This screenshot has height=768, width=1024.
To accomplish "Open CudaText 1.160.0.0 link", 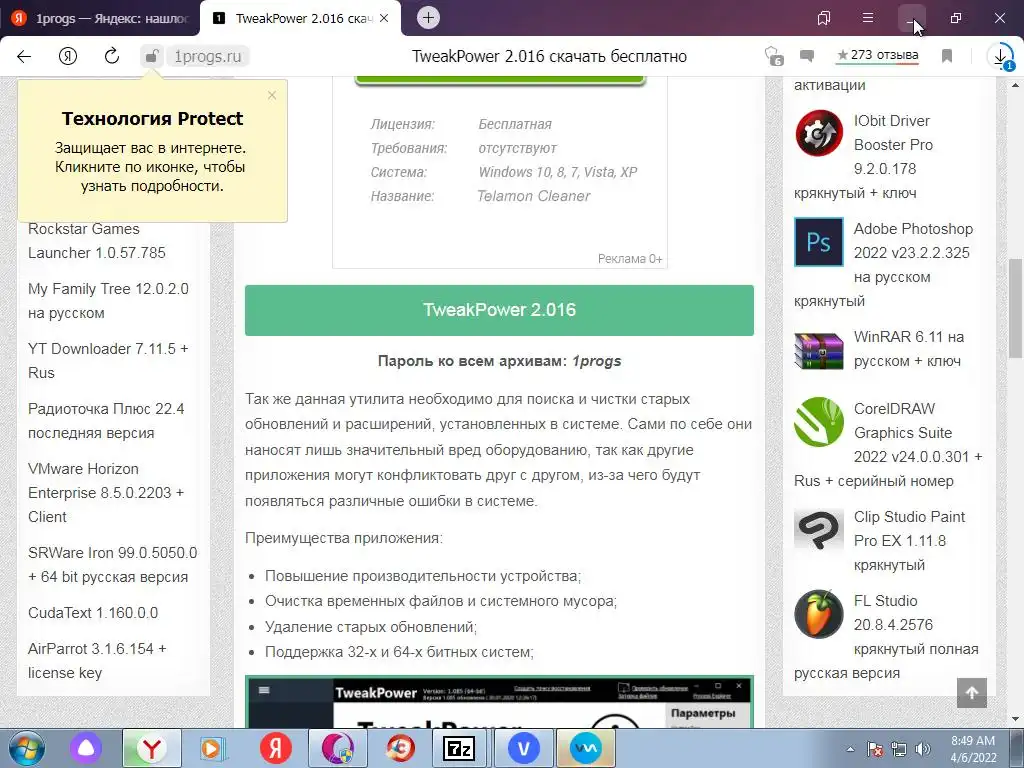I will click(x=93, y=613).
